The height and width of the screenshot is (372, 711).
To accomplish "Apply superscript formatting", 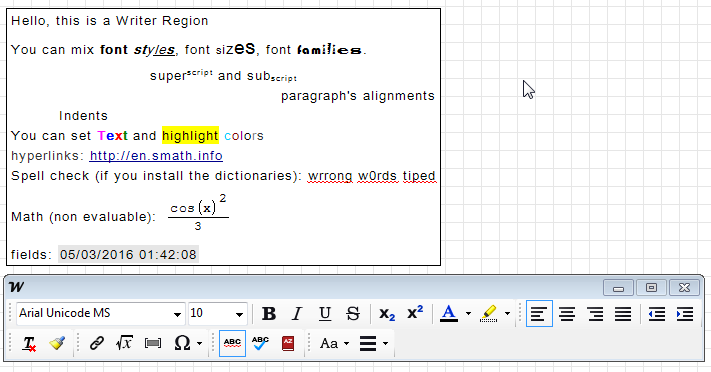I will pos(415,313).
